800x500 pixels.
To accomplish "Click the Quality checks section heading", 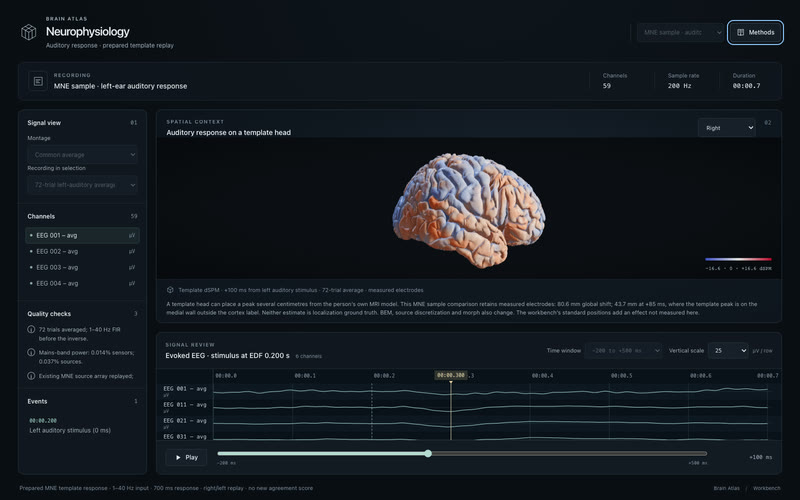I will [x=49, y=314].
